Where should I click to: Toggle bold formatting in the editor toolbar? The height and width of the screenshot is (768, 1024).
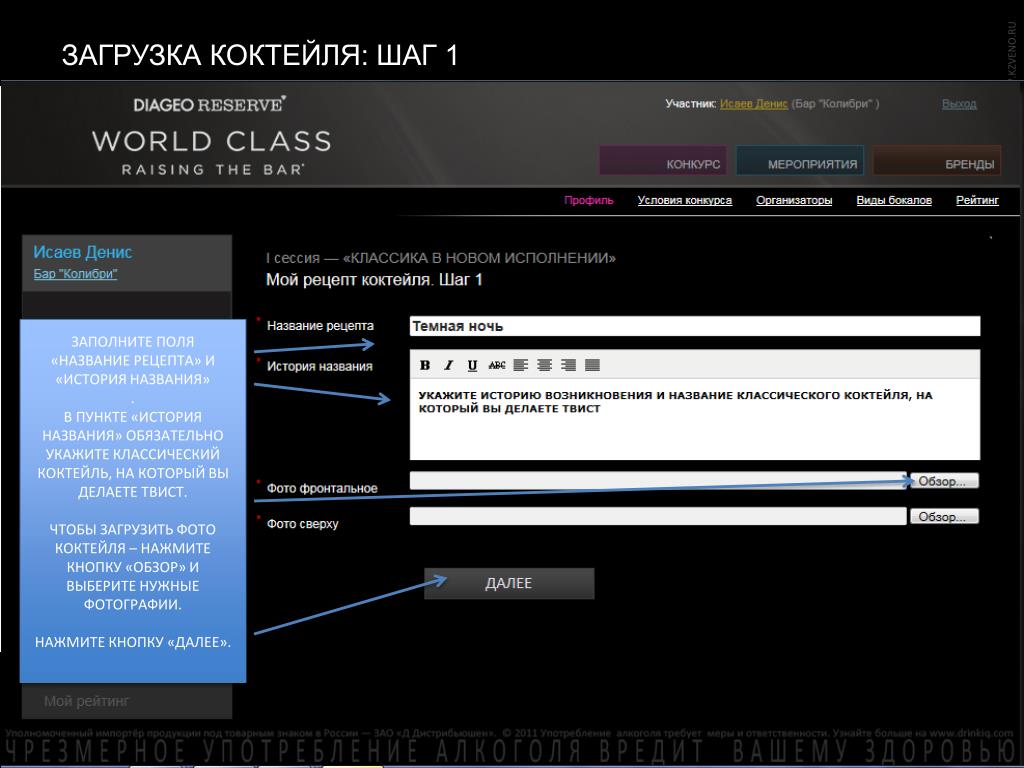[x=425, y=365]
